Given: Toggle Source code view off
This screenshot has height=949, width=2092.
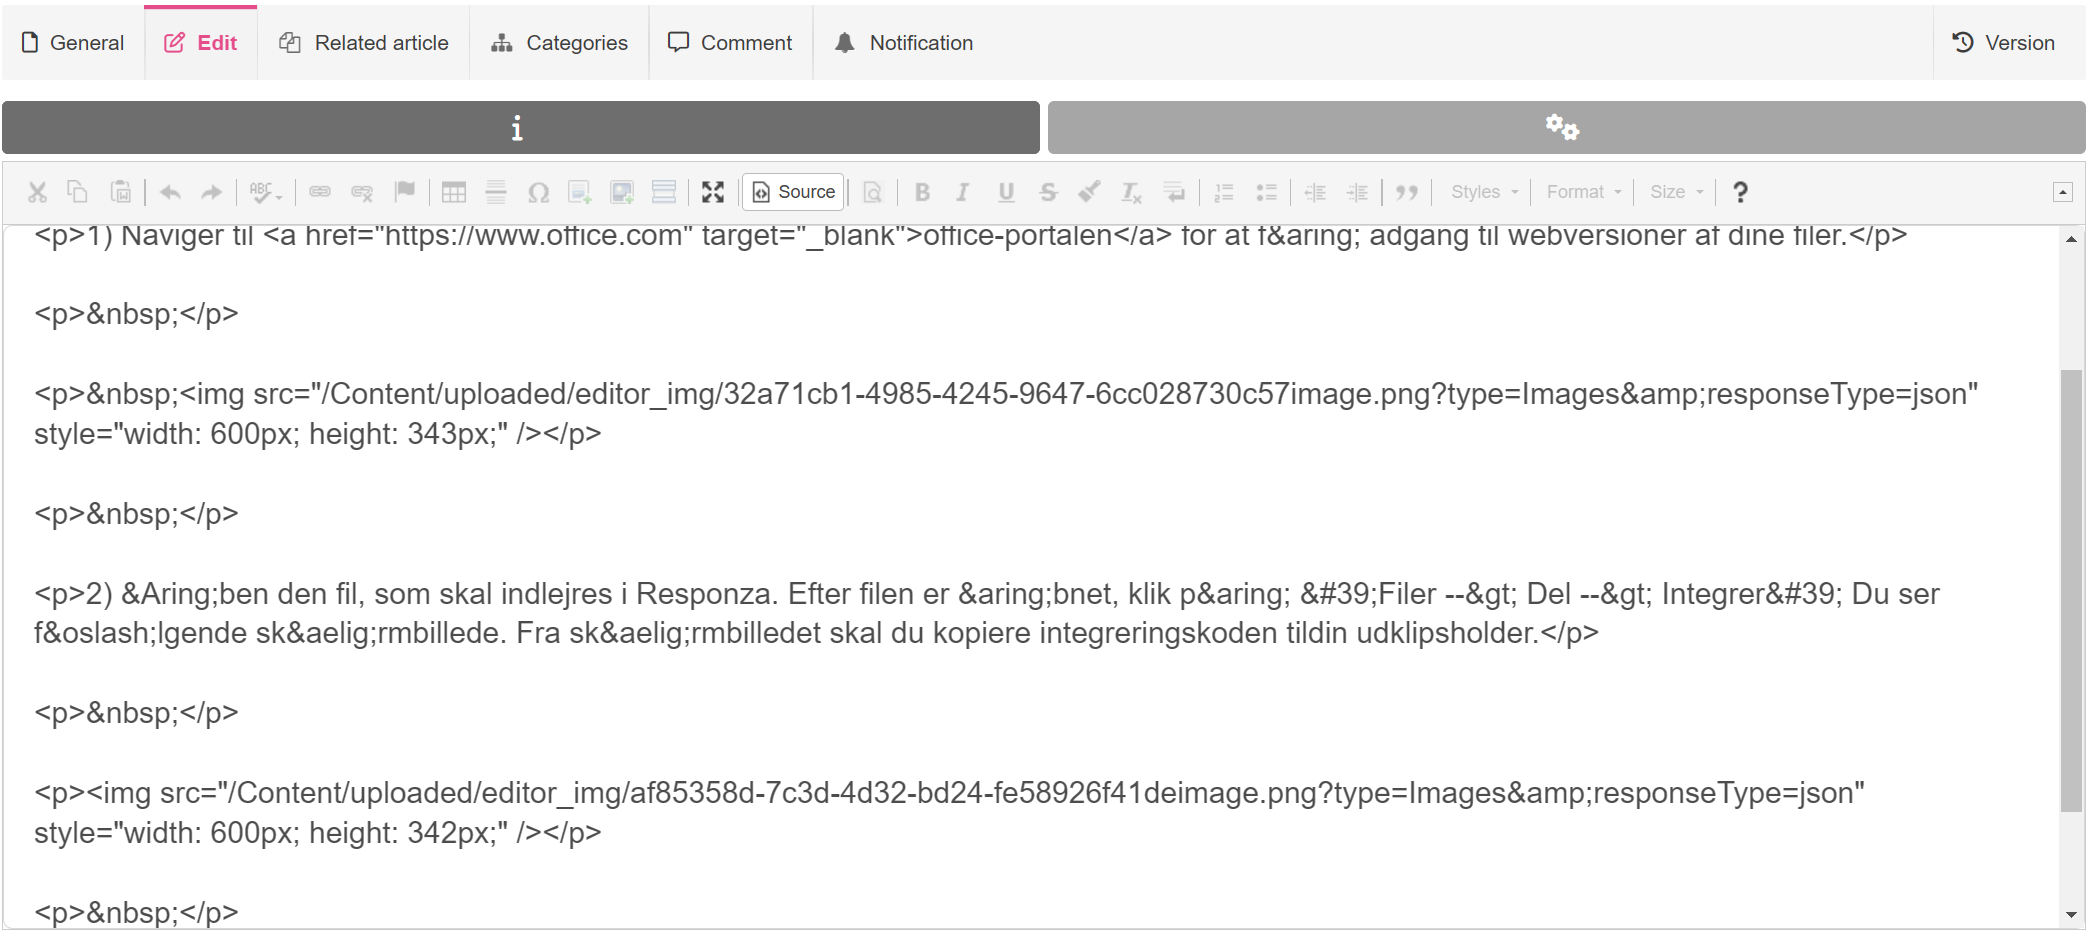Looking at the screenshot, I should pos(794,192).
